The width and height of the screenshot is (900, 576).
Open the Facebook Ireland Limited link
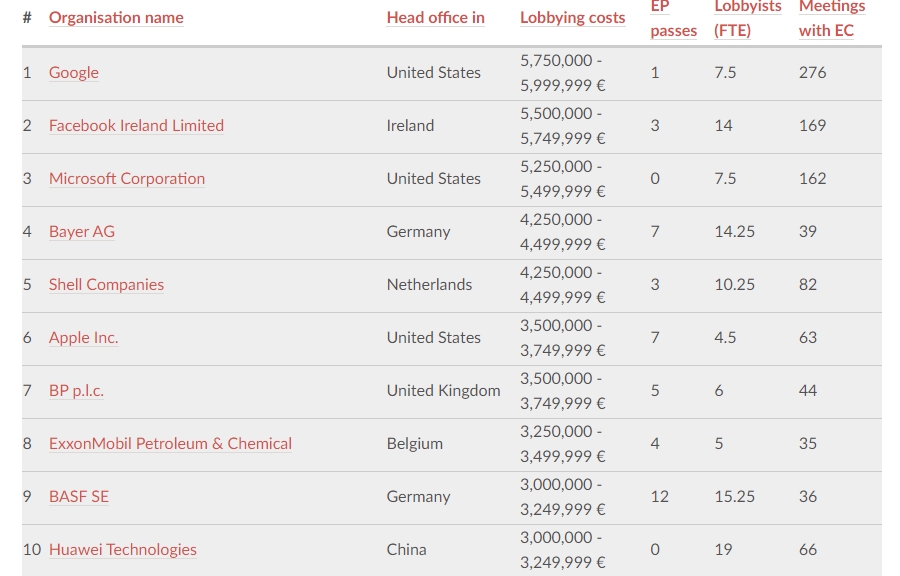tap(136, 126)
